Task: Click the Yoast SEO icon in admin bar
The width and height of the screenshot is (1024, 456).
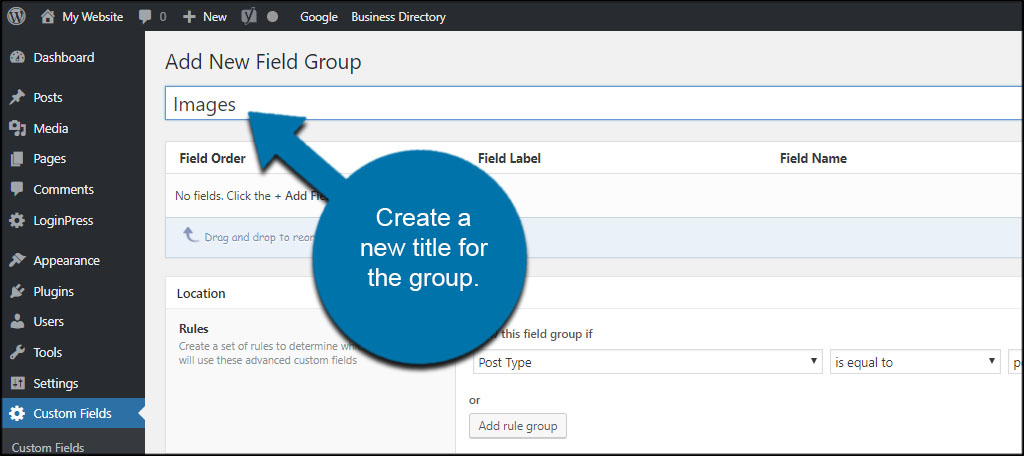Action: [250, 17]
